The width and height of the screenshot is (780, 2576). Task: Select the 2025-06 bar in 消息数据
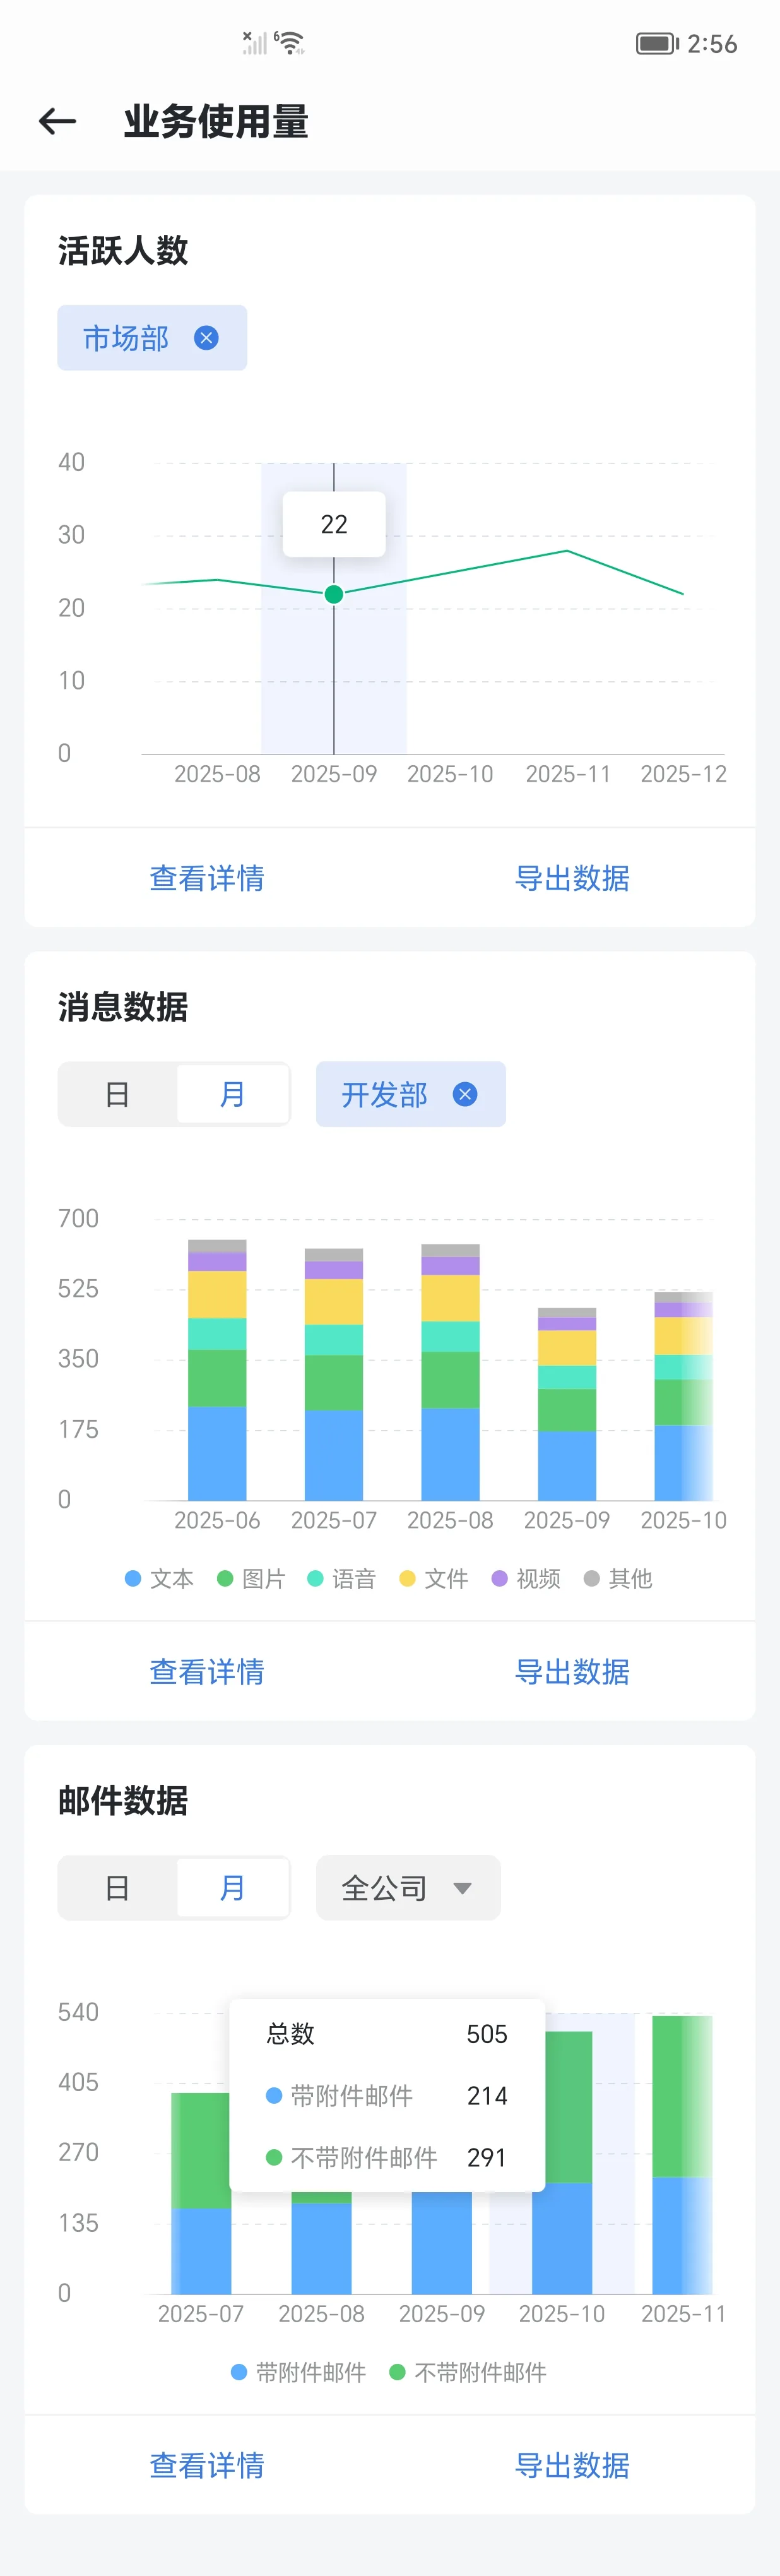(x=217, y=1370)
